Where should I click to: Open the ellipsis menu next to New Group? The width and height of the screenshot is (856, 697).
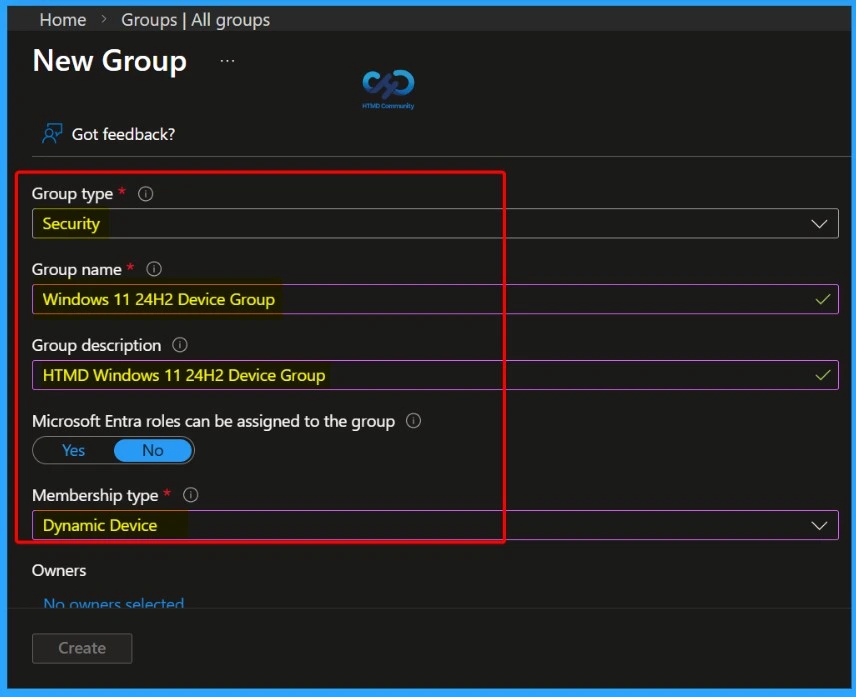click(227, 60)
